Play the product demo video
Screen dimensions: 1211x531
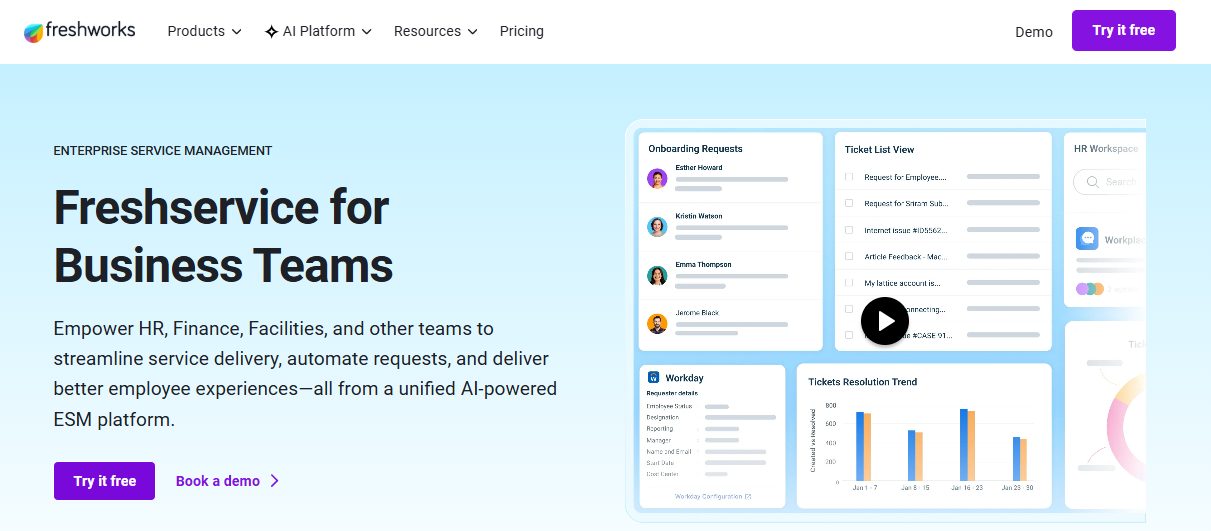pyautogui.click(x=885, y=321)
